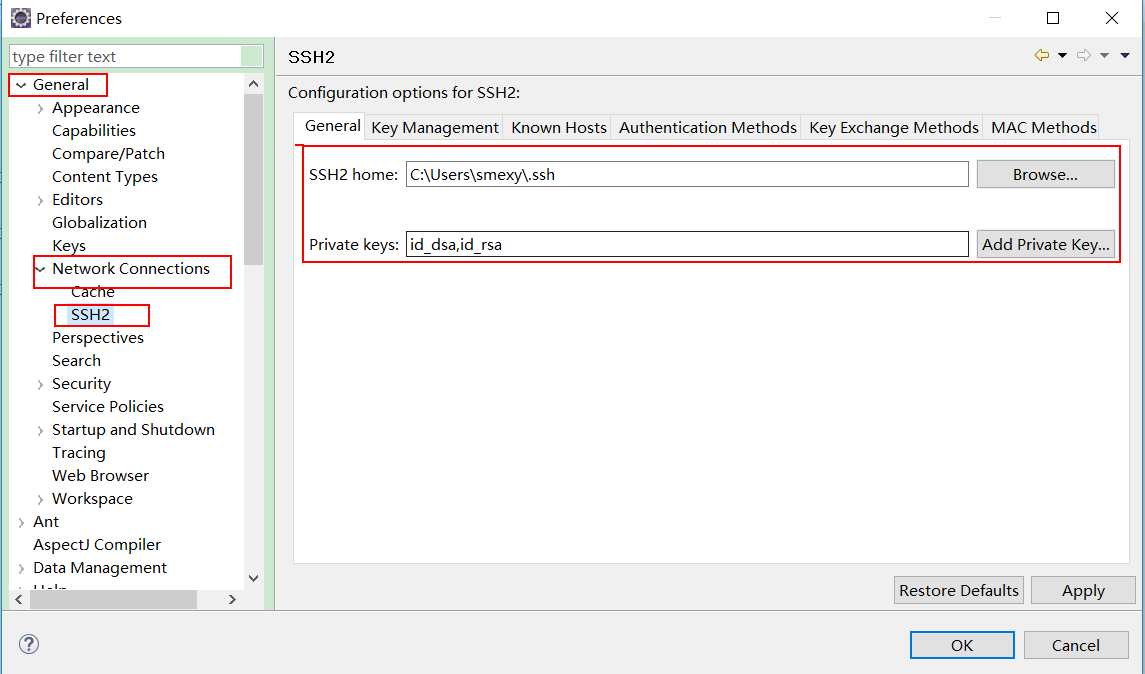Open the view menu triangle icon

1125,56
